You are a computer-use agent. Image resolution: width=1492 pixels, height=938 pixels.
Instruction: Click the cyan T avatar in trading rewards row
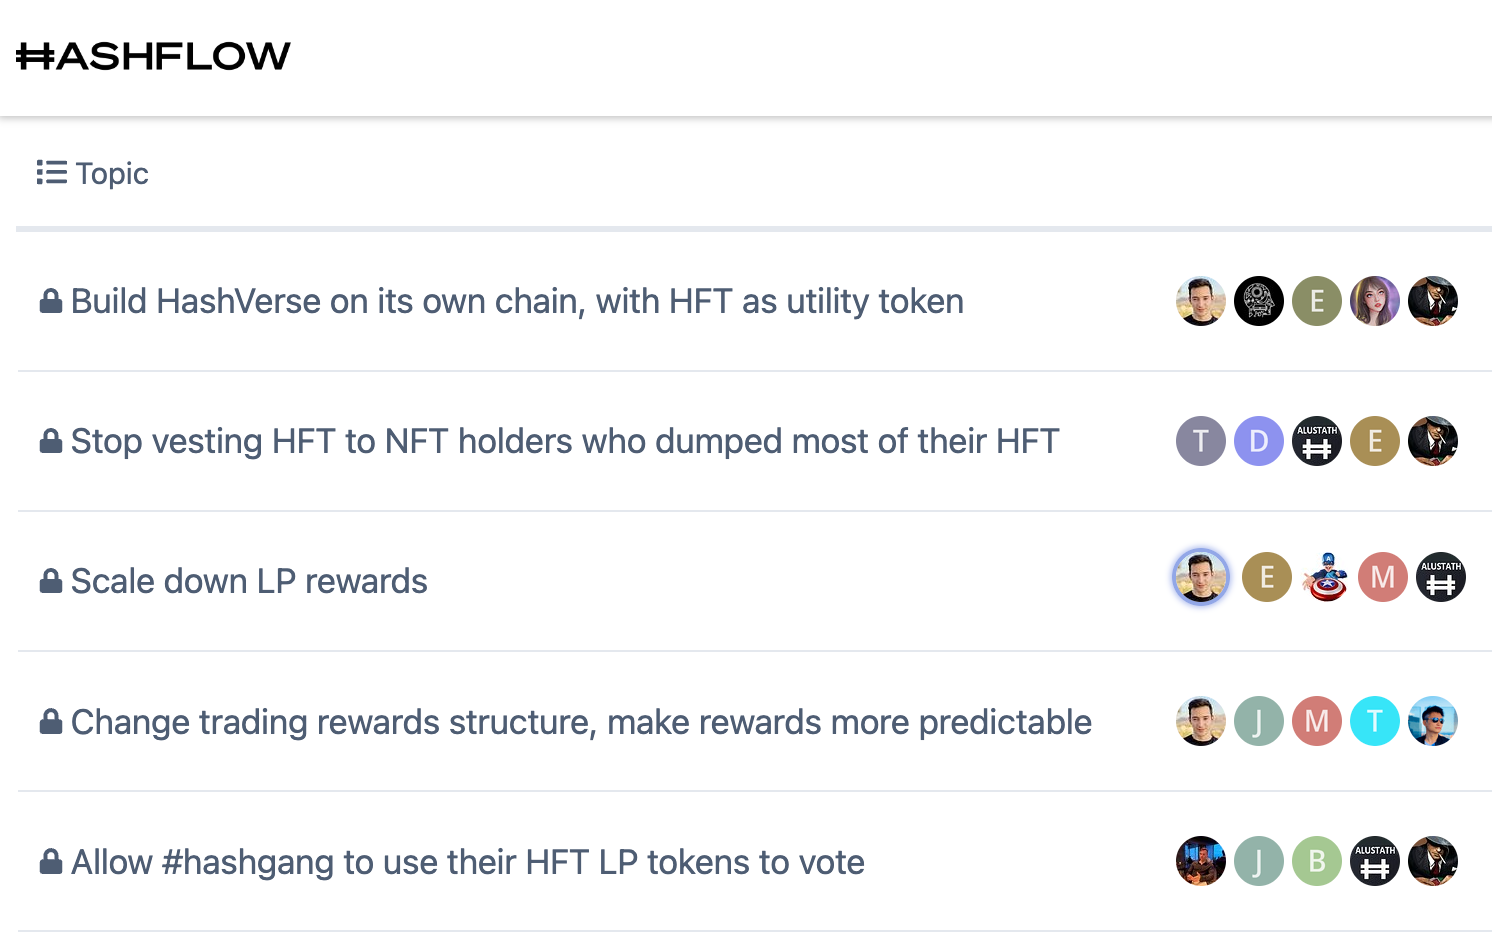1375,721
